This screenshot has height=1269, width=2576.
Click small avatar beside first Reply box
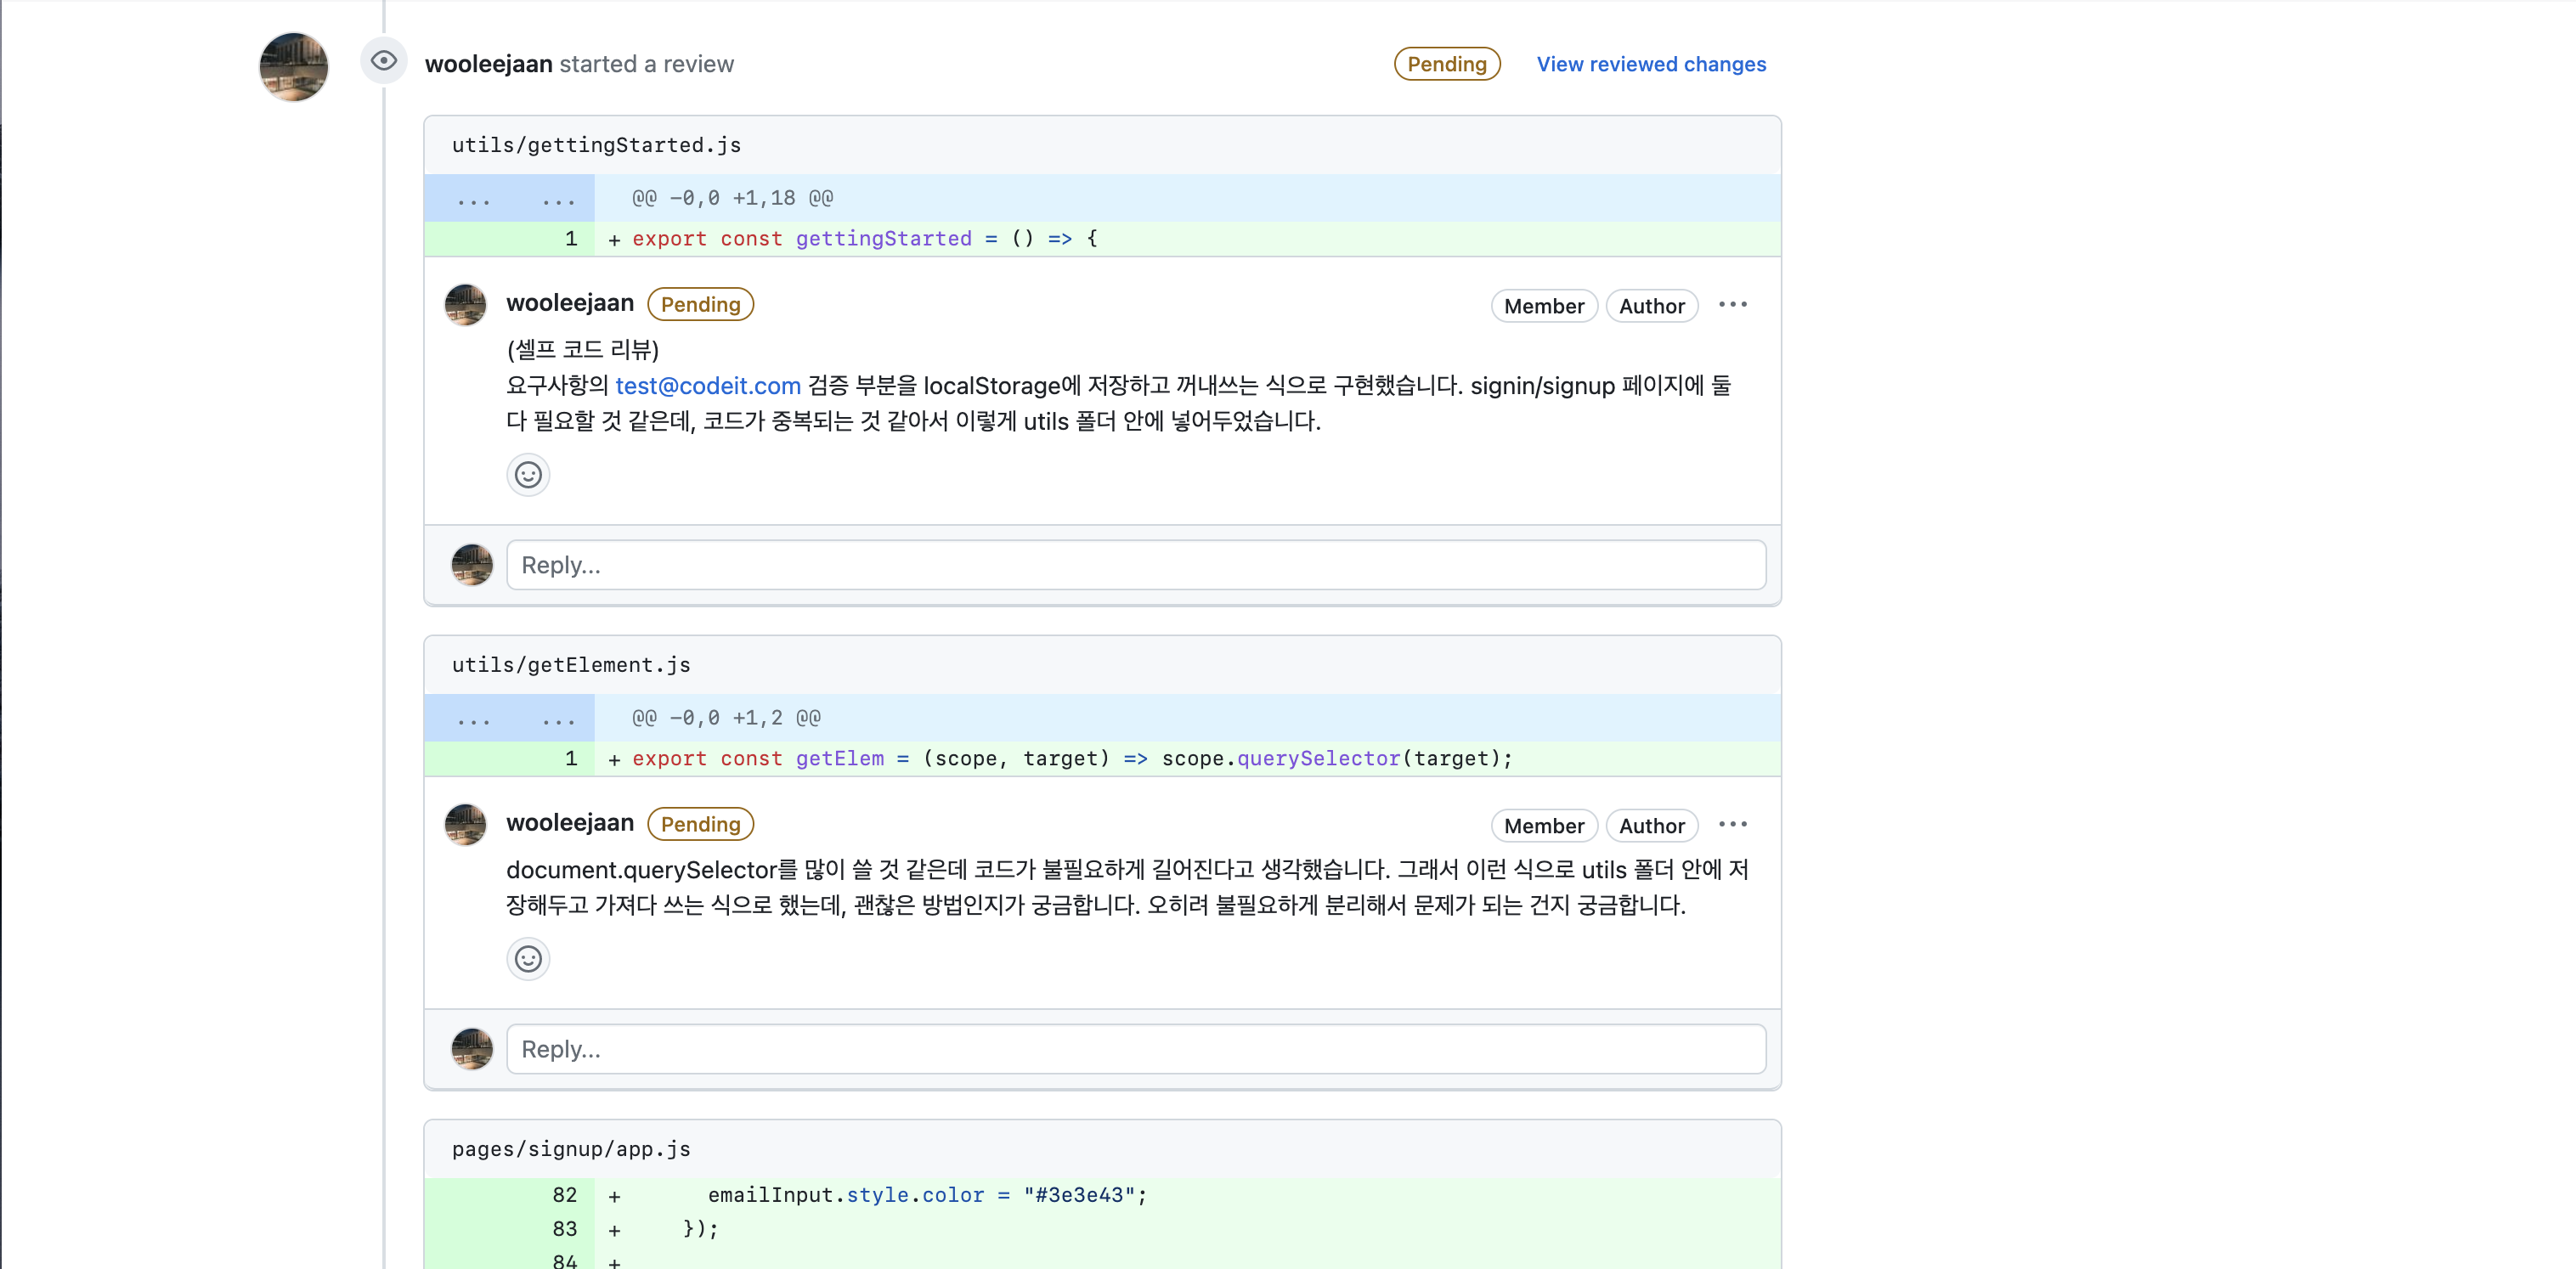pyautogui.click(x=472, y=565)
